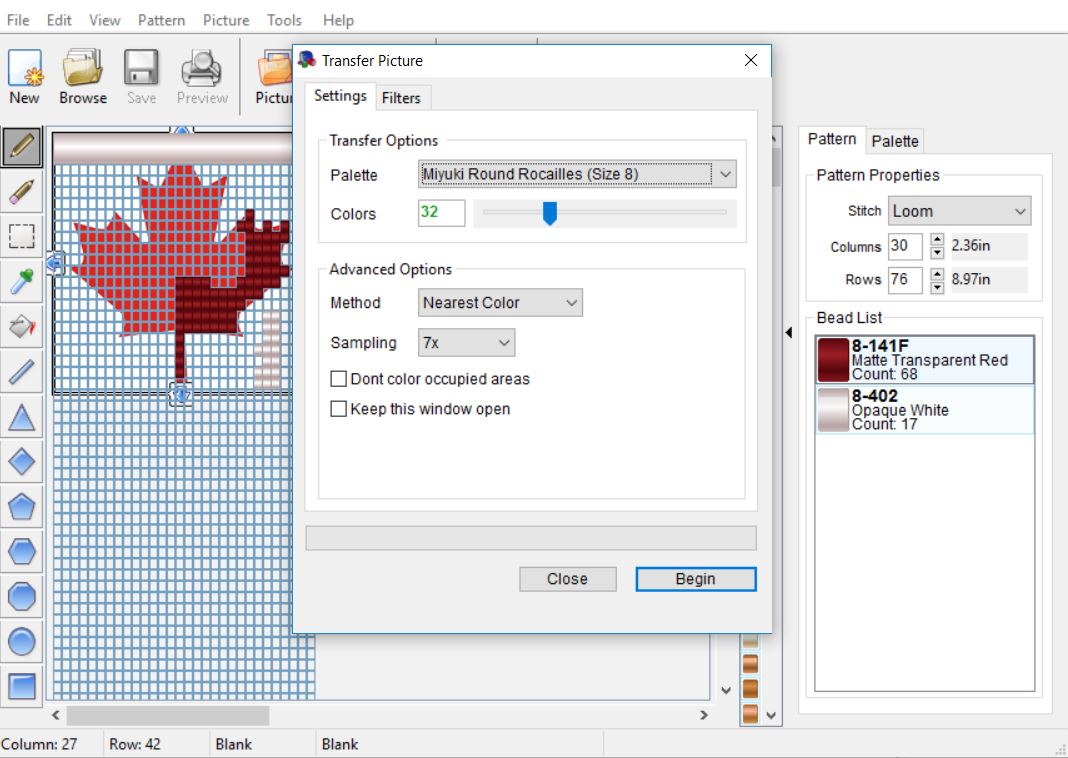
Task: Open the Tools menu
Action: (284, 20)
